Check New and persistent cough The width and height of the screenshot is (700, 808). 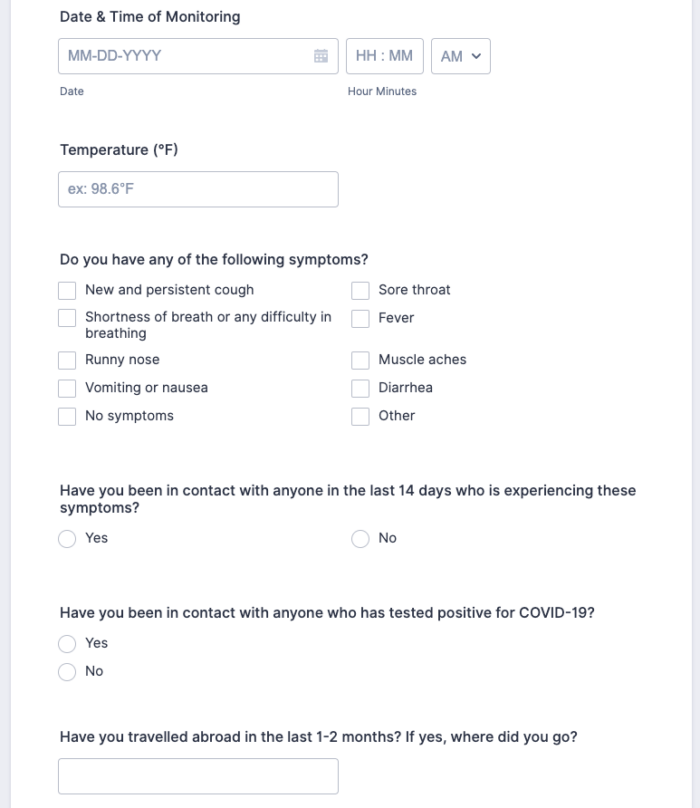click(x=67, y=290)
